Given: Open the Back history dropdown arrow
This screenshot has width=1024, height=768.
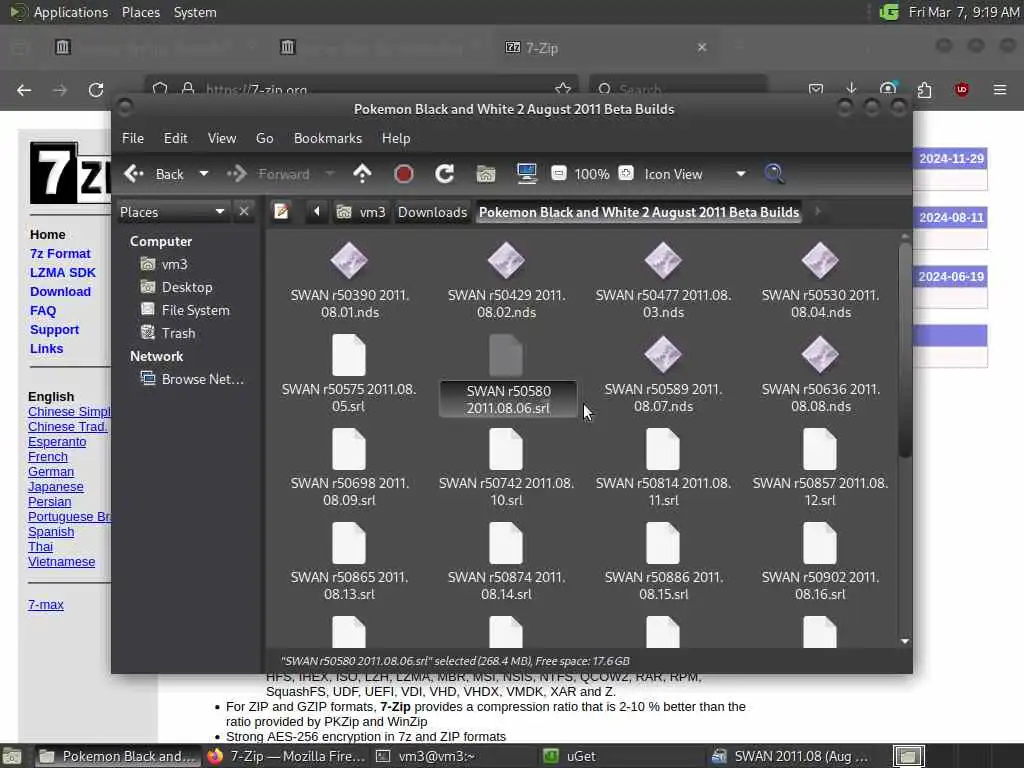Looking at the screenshot, I should point(204,174).
